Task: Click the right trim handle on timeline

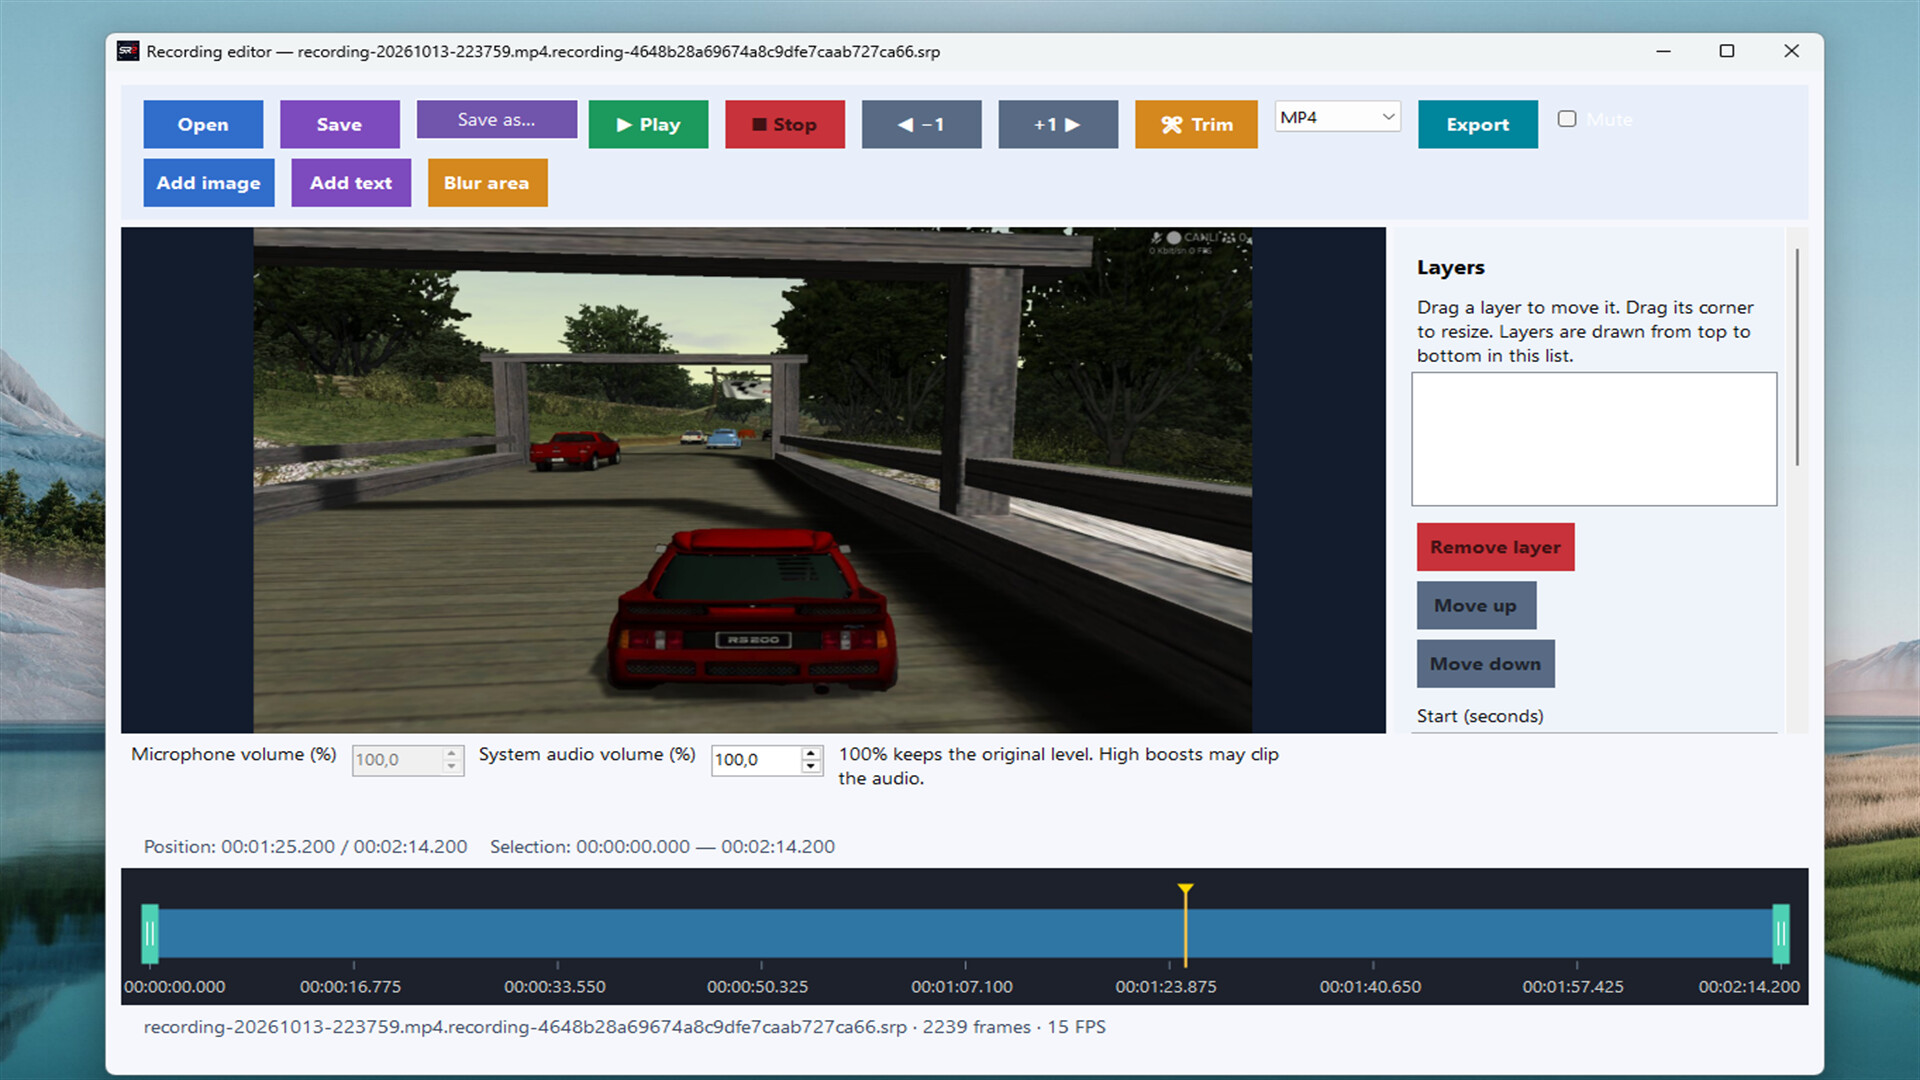Action: click(x=1781, y=934)
